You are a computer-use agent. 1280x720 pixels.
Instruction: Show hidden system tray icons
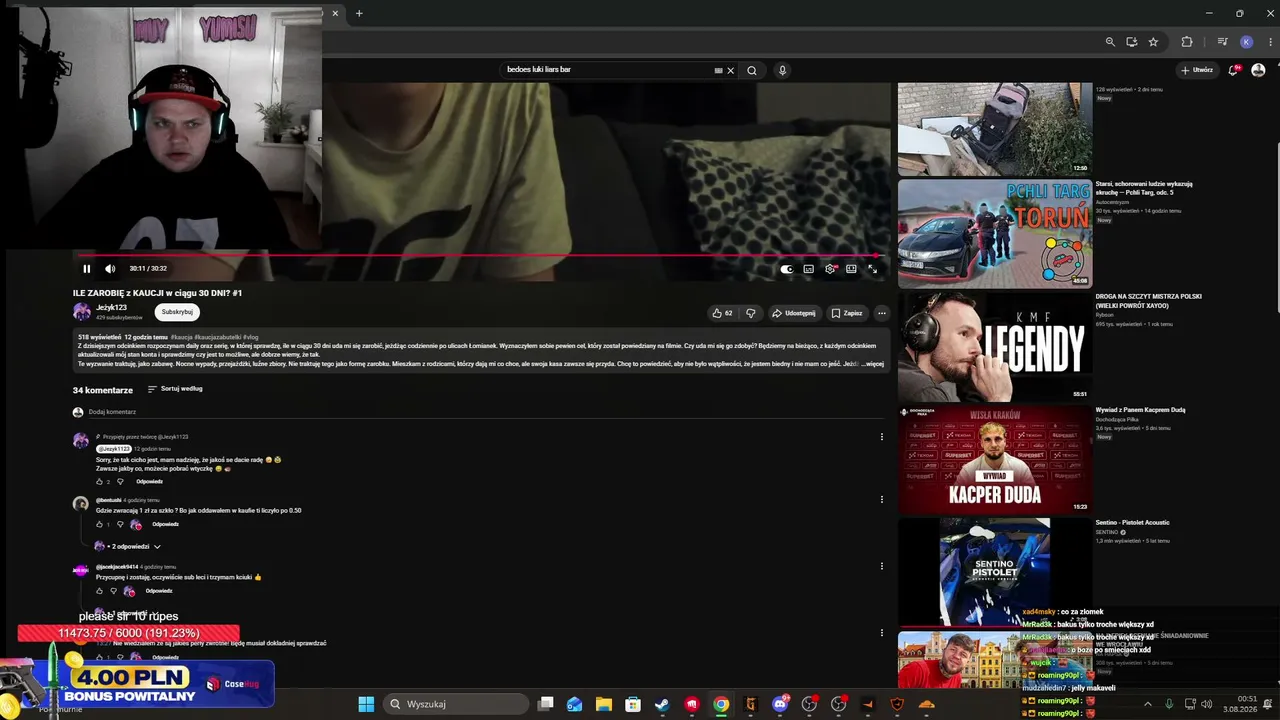coord(1147,704)
